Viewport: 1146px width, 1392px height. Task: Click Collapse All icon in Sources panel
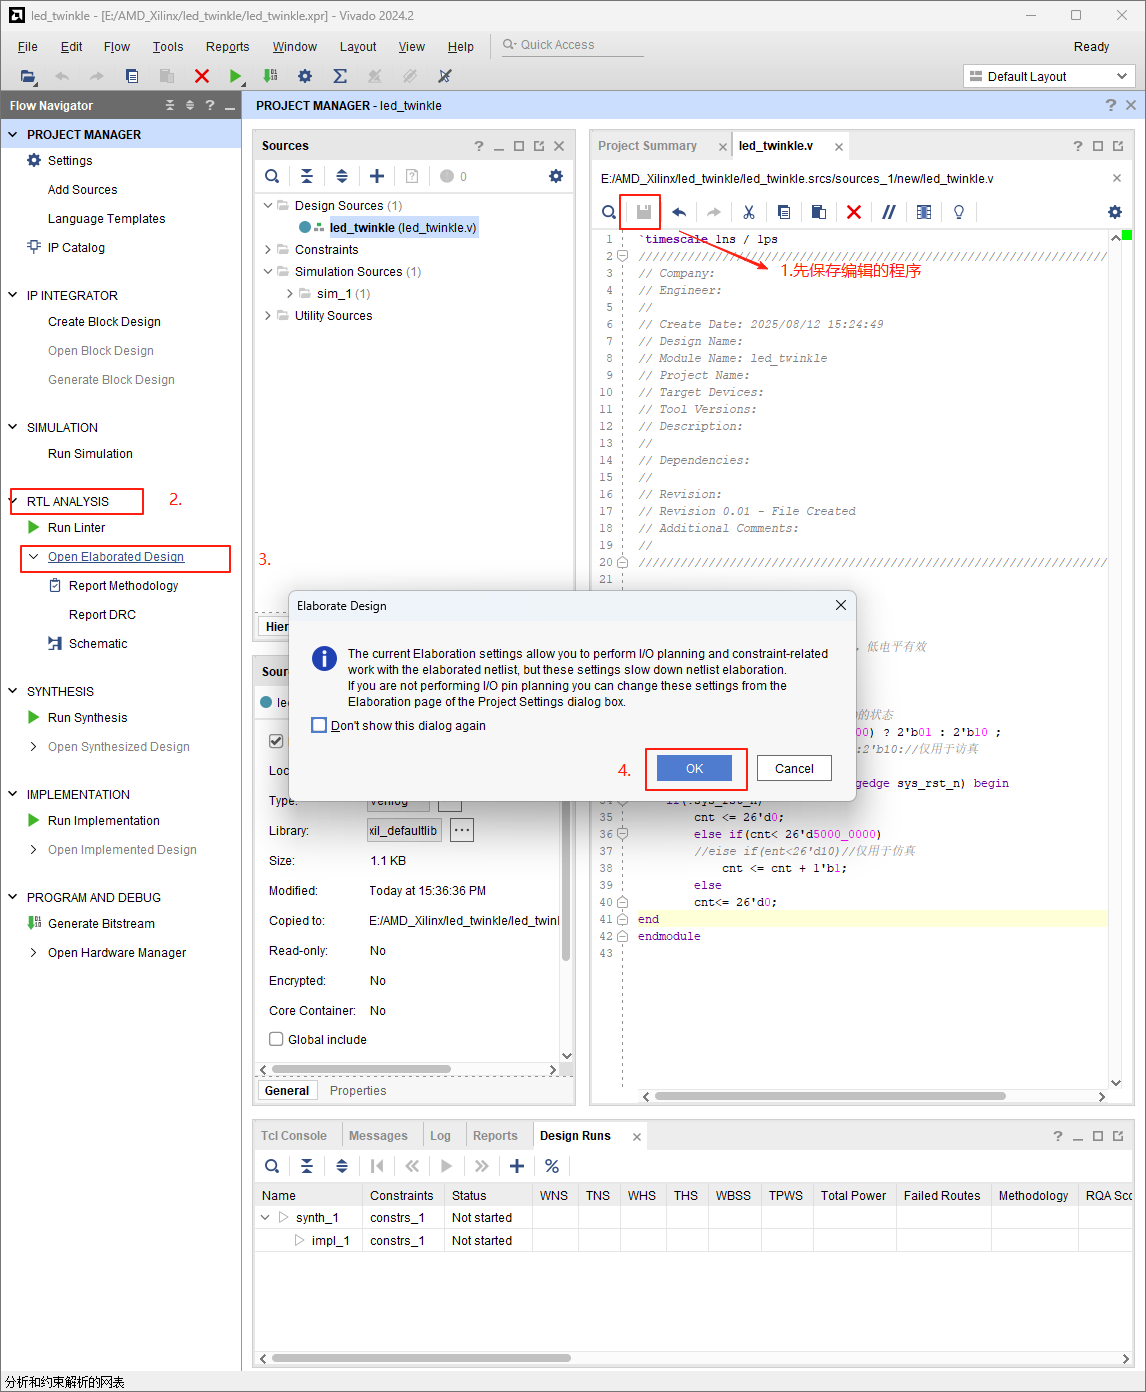coord(307,176)
